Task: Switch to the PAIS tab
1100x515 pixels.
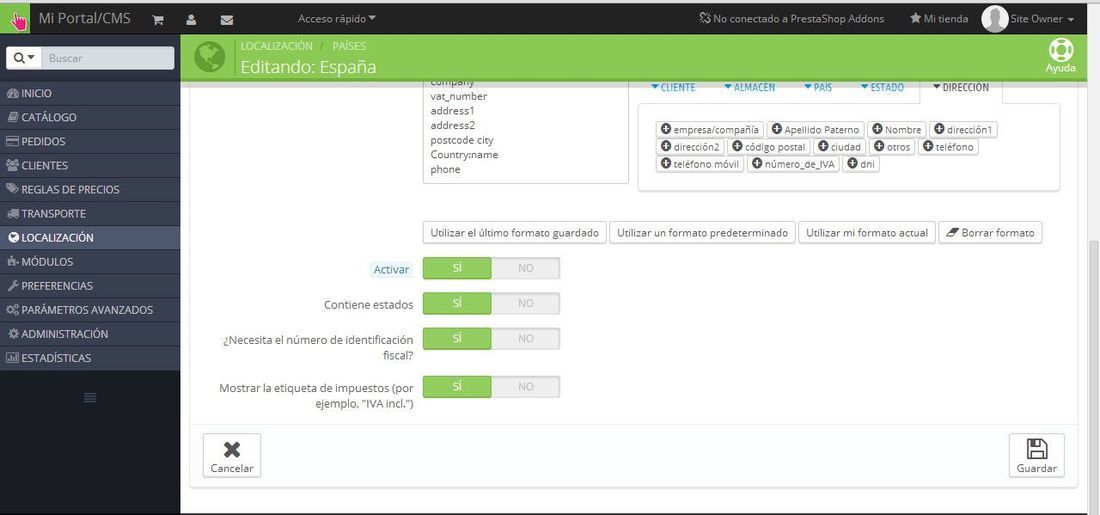Action: point(817,87)
